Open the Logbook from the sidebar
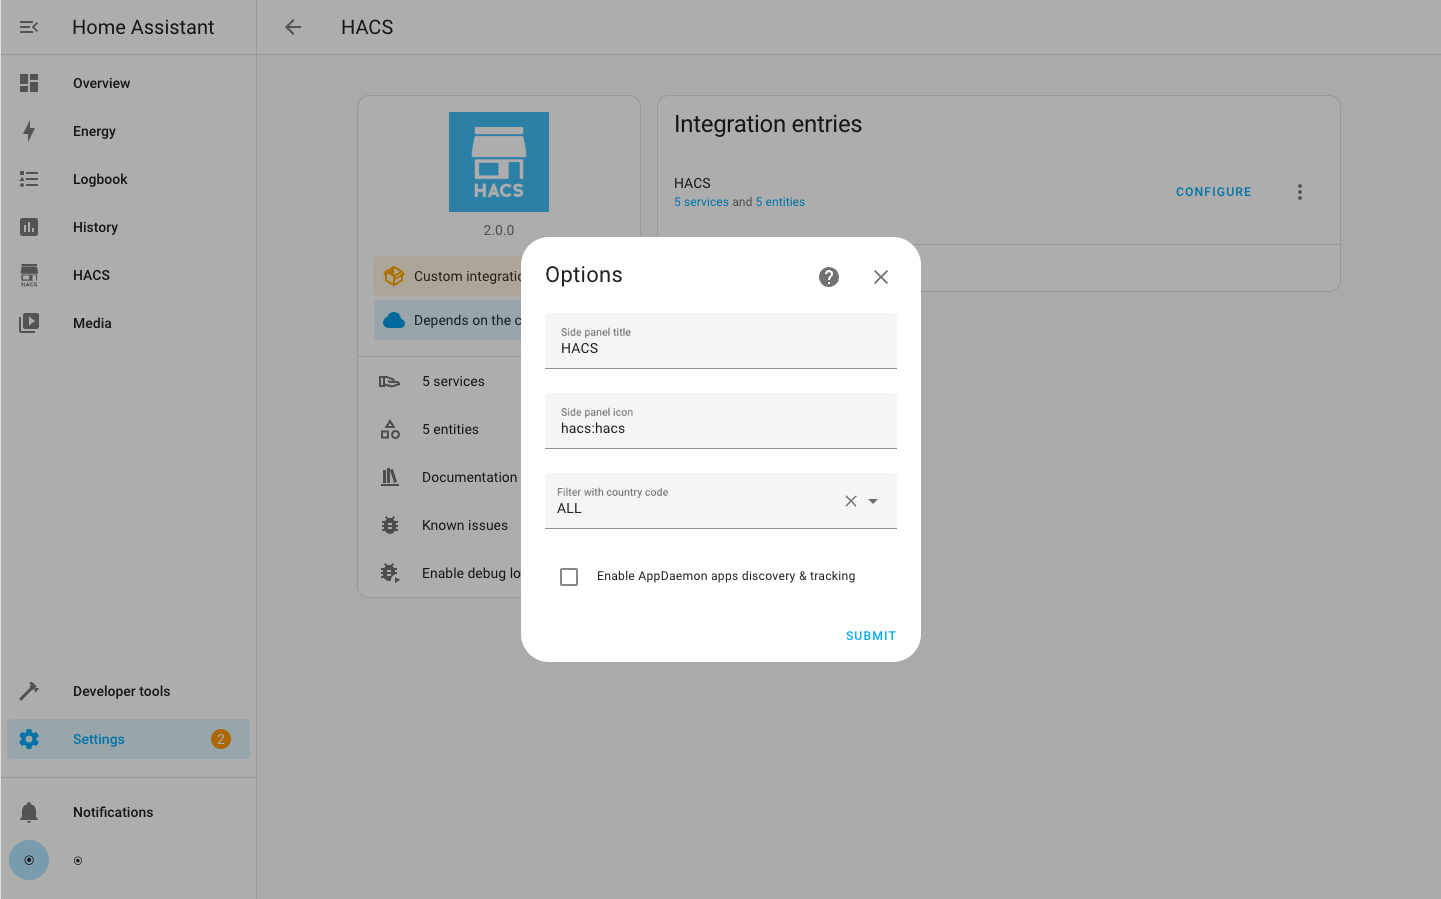The width and height of the screenshot is (1441, 899). click(x=99, y=178)
